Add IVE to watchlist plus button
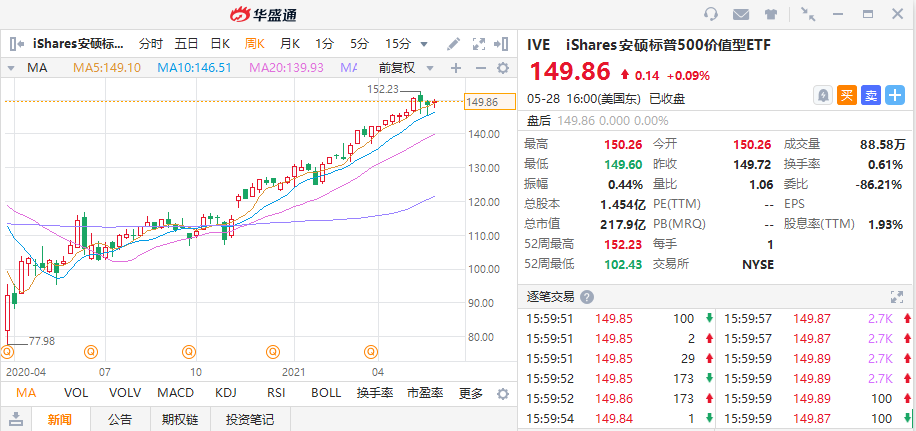This screenshot has height=431, width=916. [x=895, y=95]
